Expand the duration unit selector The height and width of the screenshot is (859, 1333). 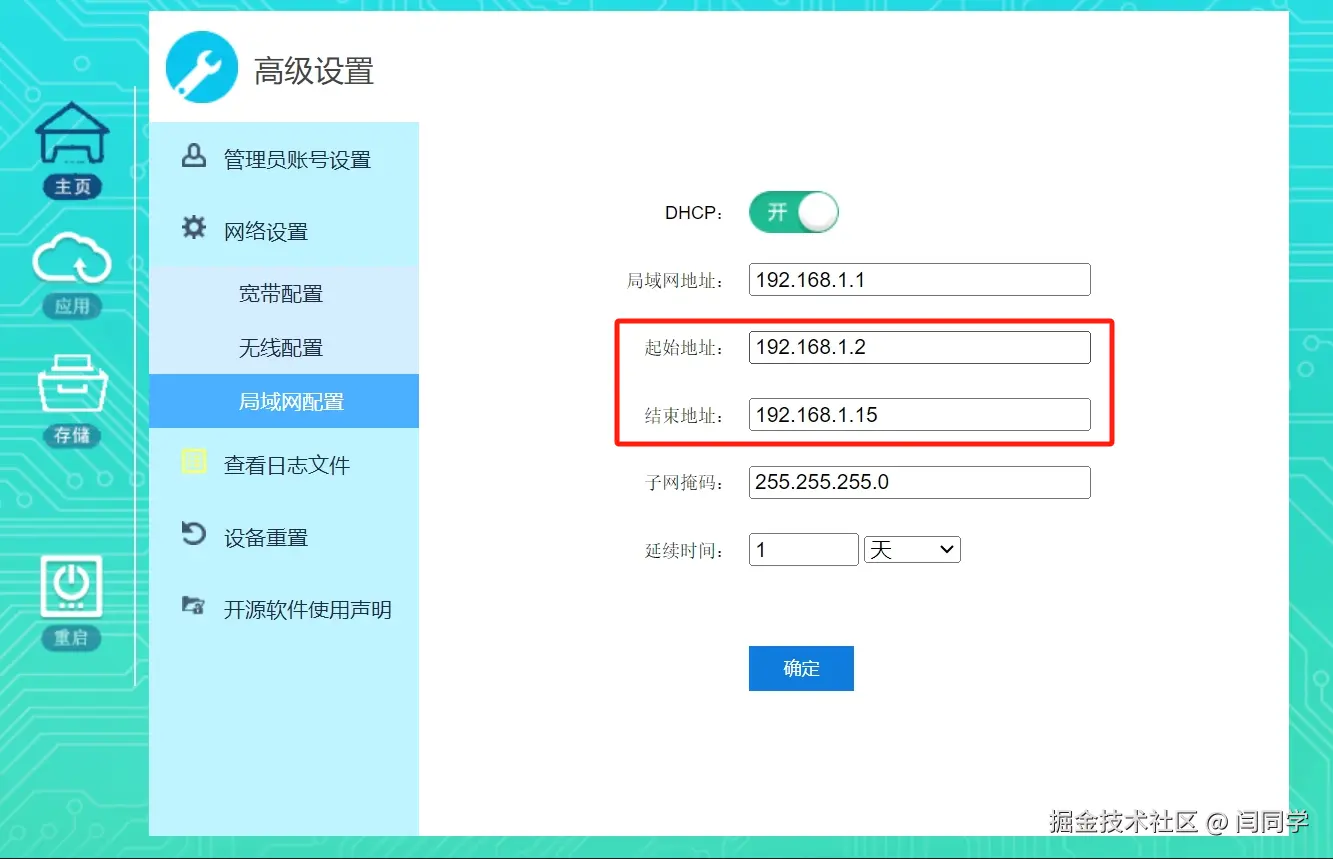pyautogui.click(x=911, y=549)
